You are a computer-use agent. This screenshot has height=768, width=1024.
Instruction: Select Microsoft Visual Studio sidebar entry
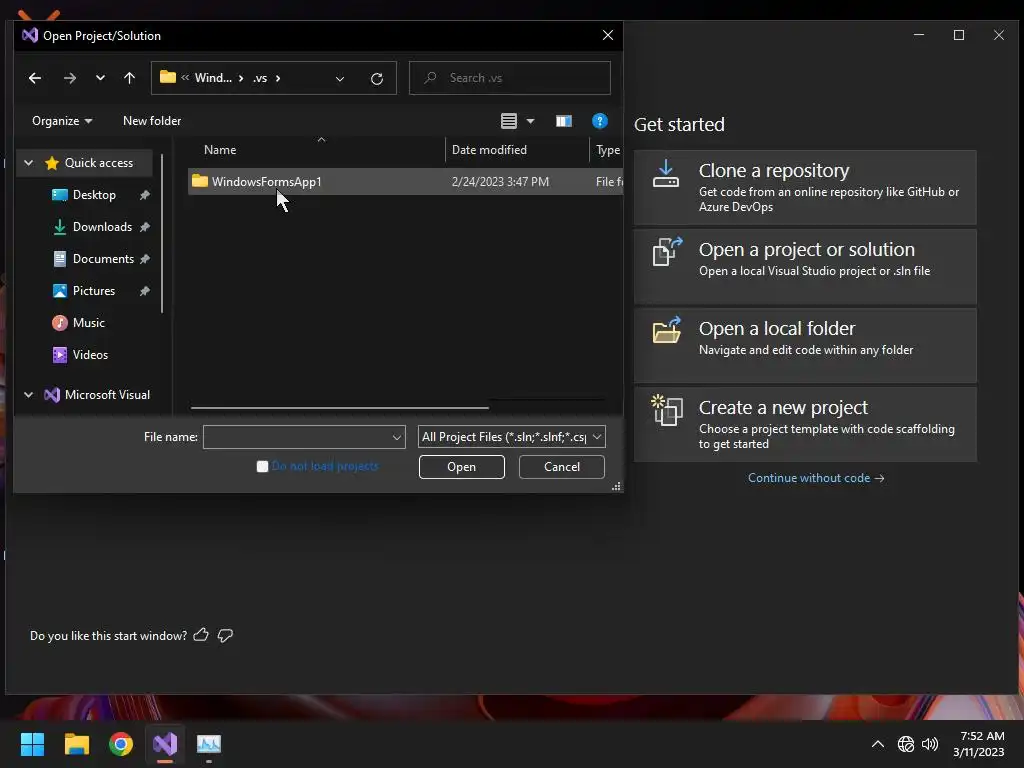pos(98,394)
